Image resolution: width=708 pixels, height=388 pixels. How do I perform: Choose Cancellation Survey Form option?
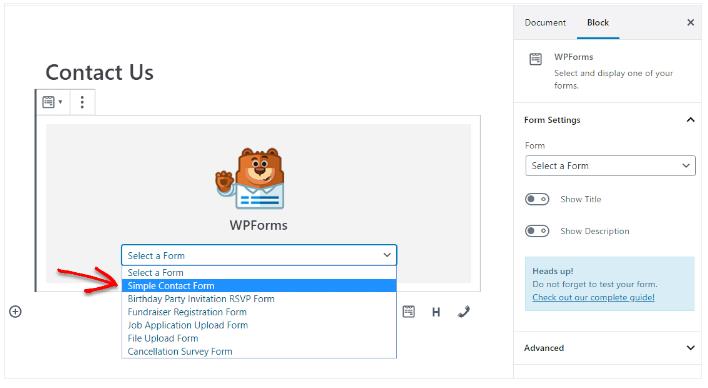coord(259,351)
